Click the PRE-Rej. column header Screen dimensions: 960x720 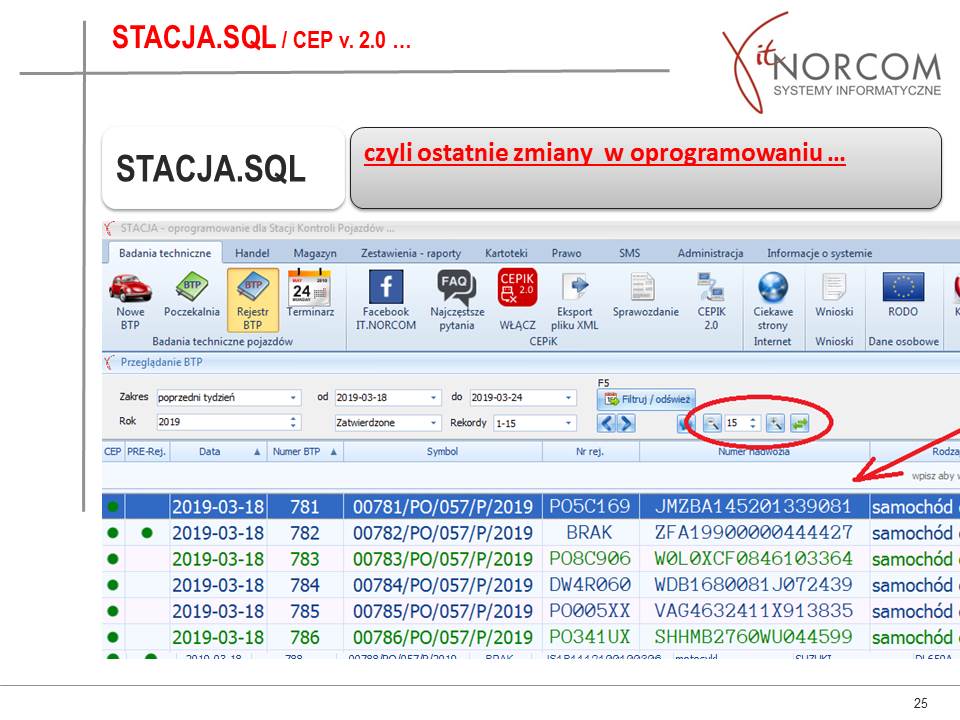(x=146, y=452)
